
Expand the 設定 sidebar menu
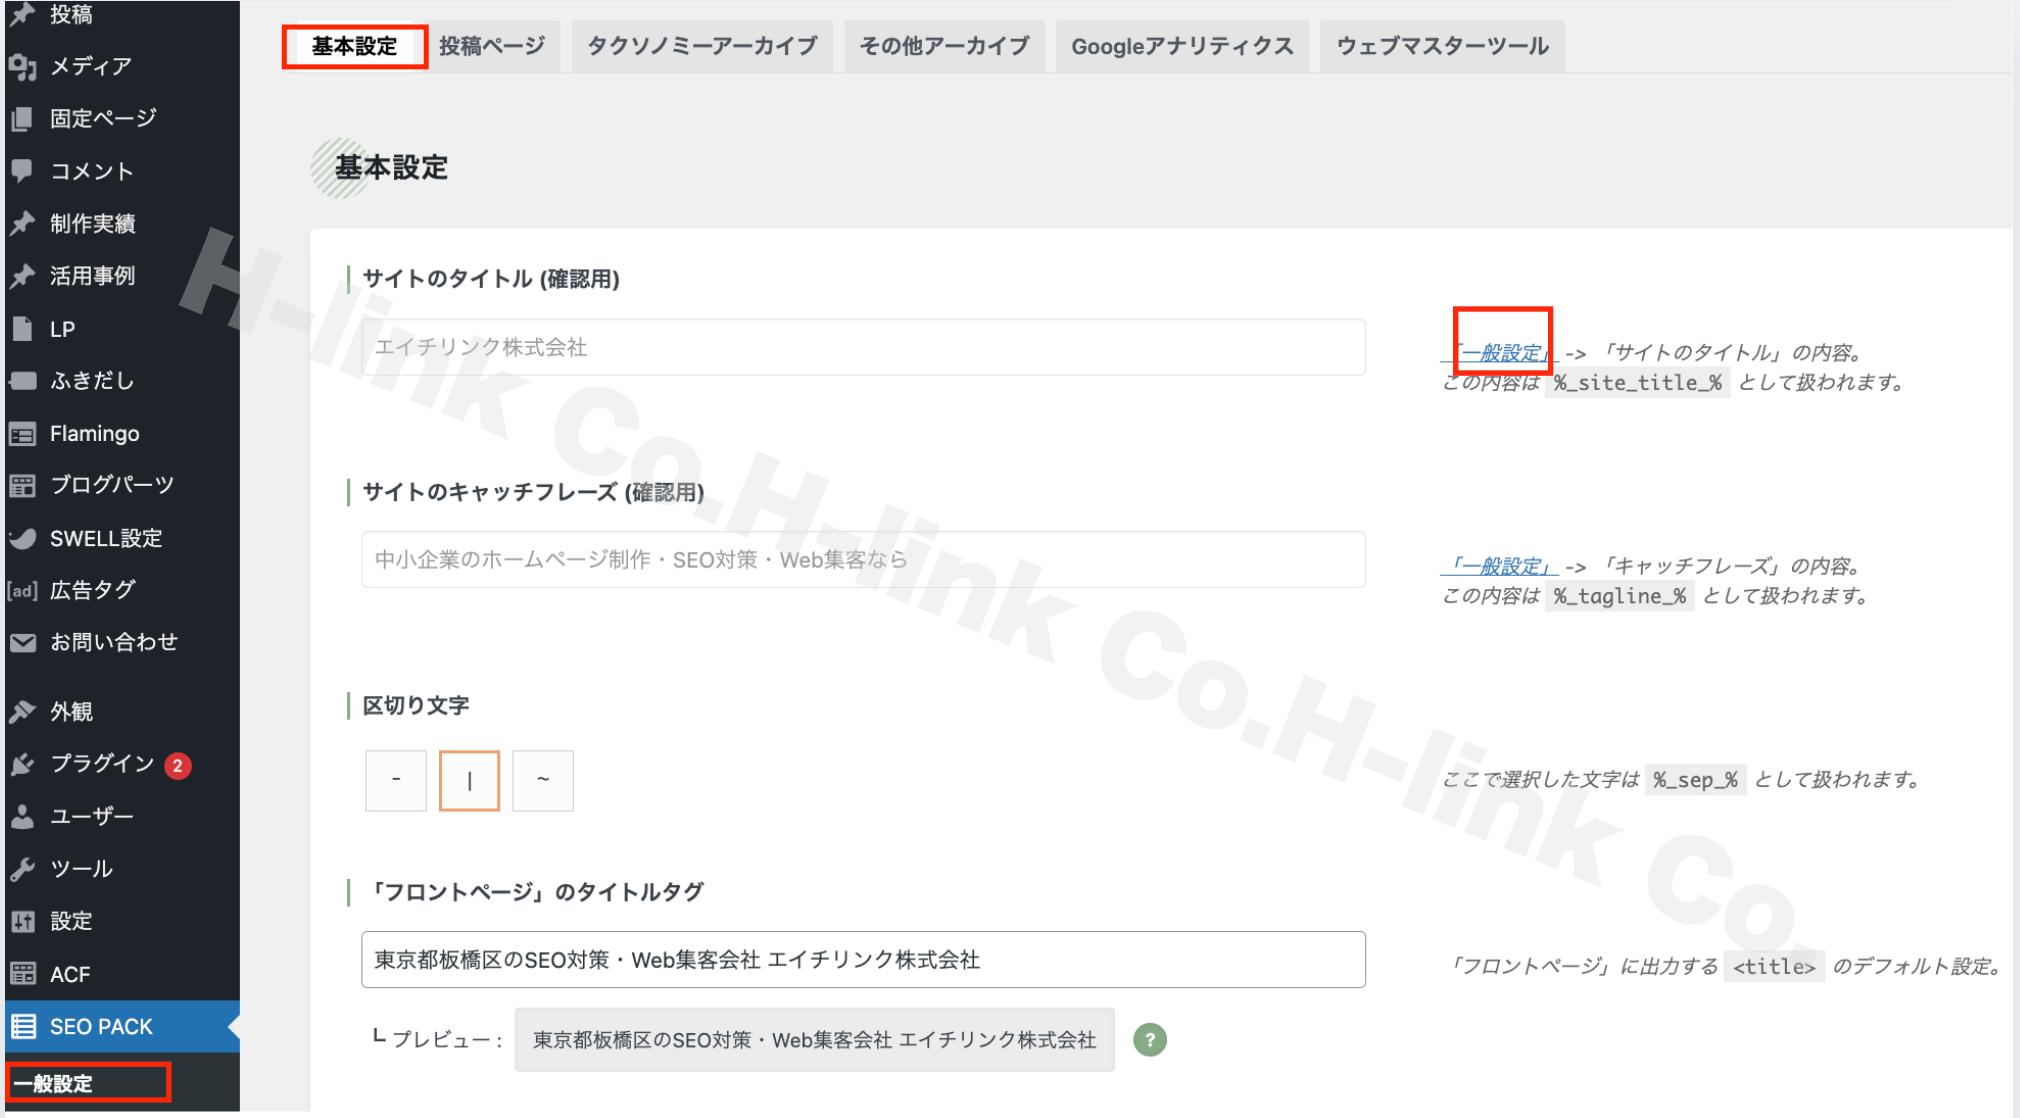pos(72,921)
